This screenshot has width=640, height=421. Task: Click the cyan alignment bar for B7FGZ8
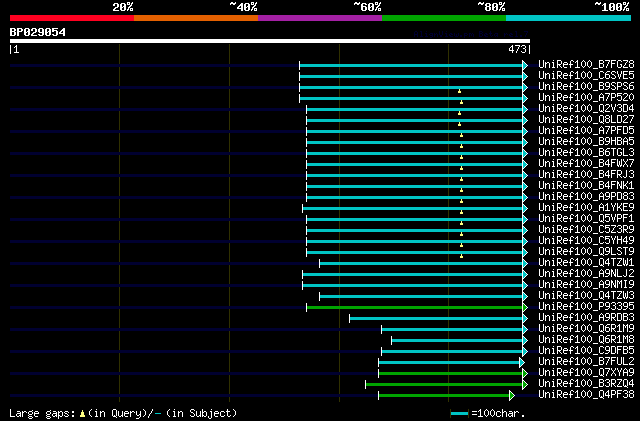(x=411, y=65)
